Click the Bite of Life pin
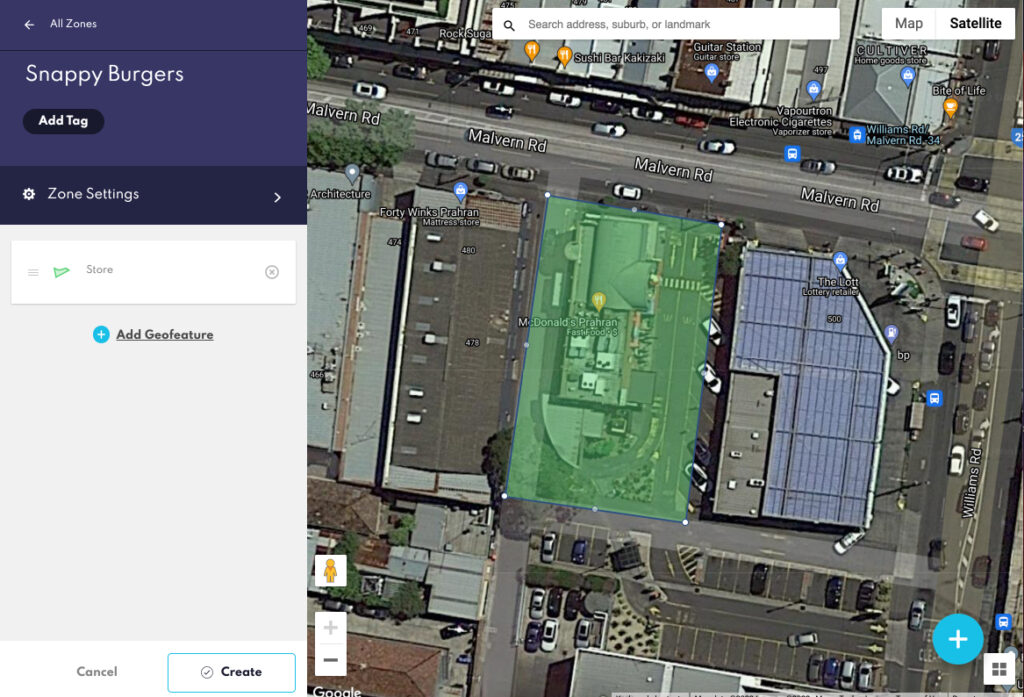 (951, 107)
